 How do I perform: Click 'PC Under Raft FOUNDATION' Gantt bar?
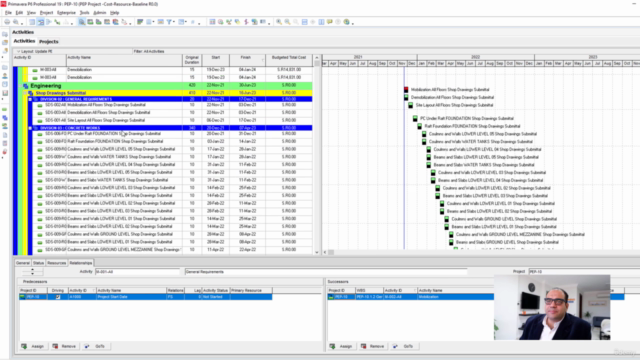coord(415,118)
